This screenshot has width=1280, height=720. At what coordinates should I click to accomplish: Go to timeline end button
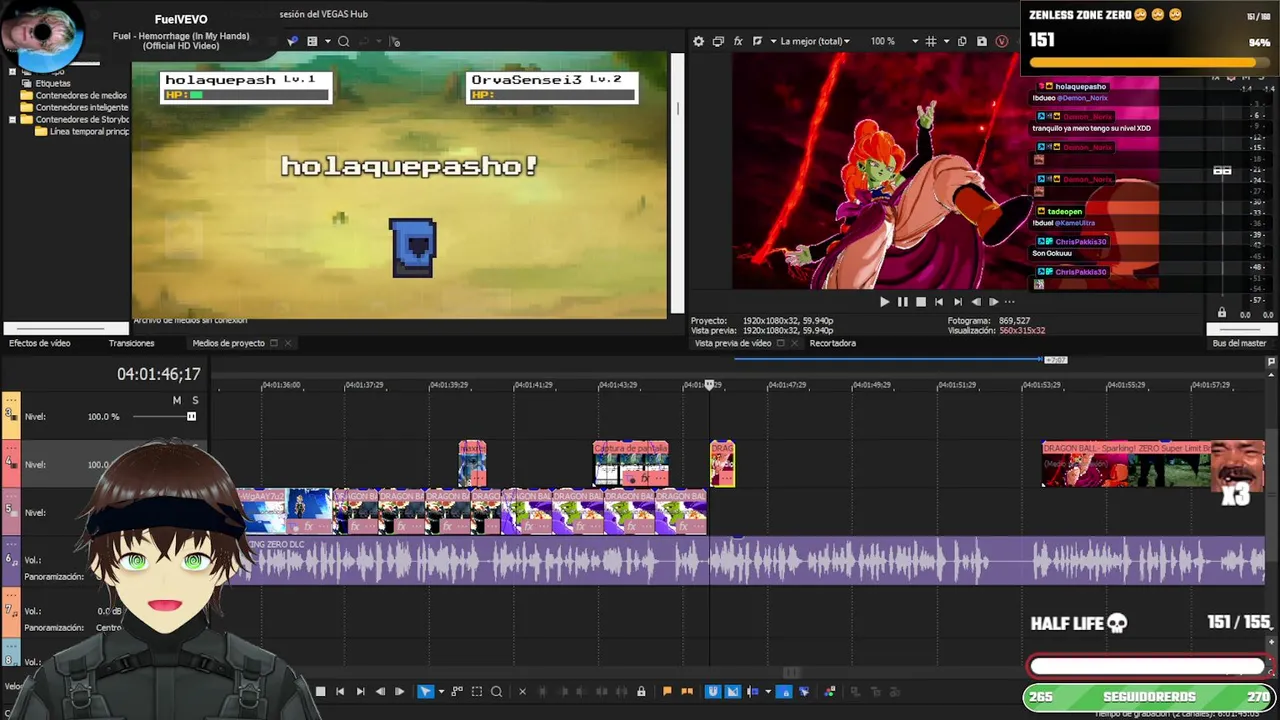tap(360, 691)
